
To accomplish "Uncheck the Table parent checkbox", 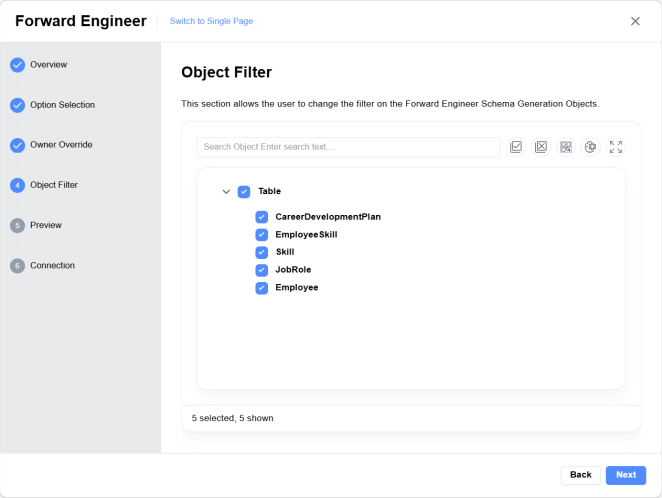I will click(x=244, y=192).
